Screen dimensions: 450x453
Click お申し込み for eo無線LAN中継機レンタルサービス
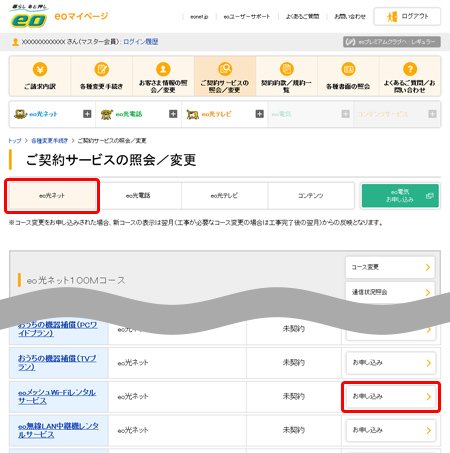pos(391,430)
